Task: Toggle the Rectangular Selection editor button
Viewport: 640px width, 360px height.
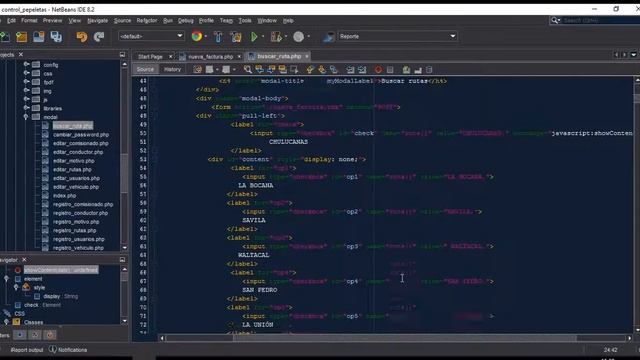Action: [294, 69]
